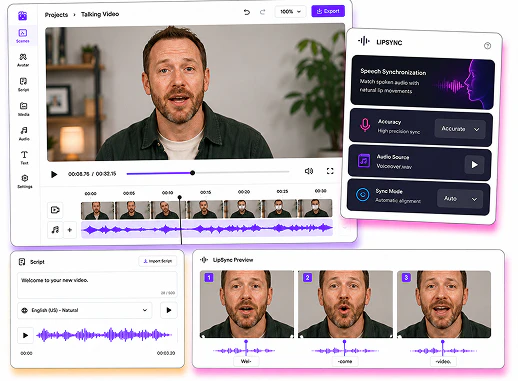Play the main video preview
Image resolution: width=519 pixels, height=381 pixels.
pos(54,174)
